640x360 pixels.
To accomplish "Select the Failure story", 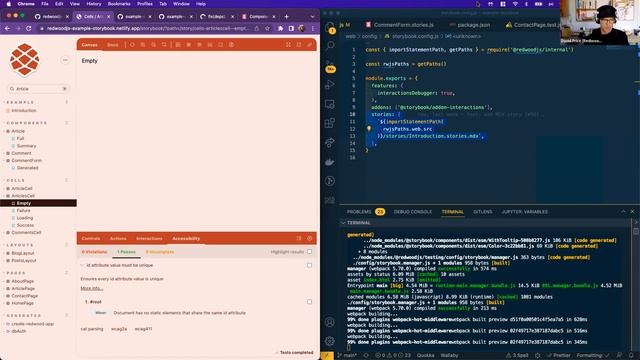I will (x=23, y=211).
